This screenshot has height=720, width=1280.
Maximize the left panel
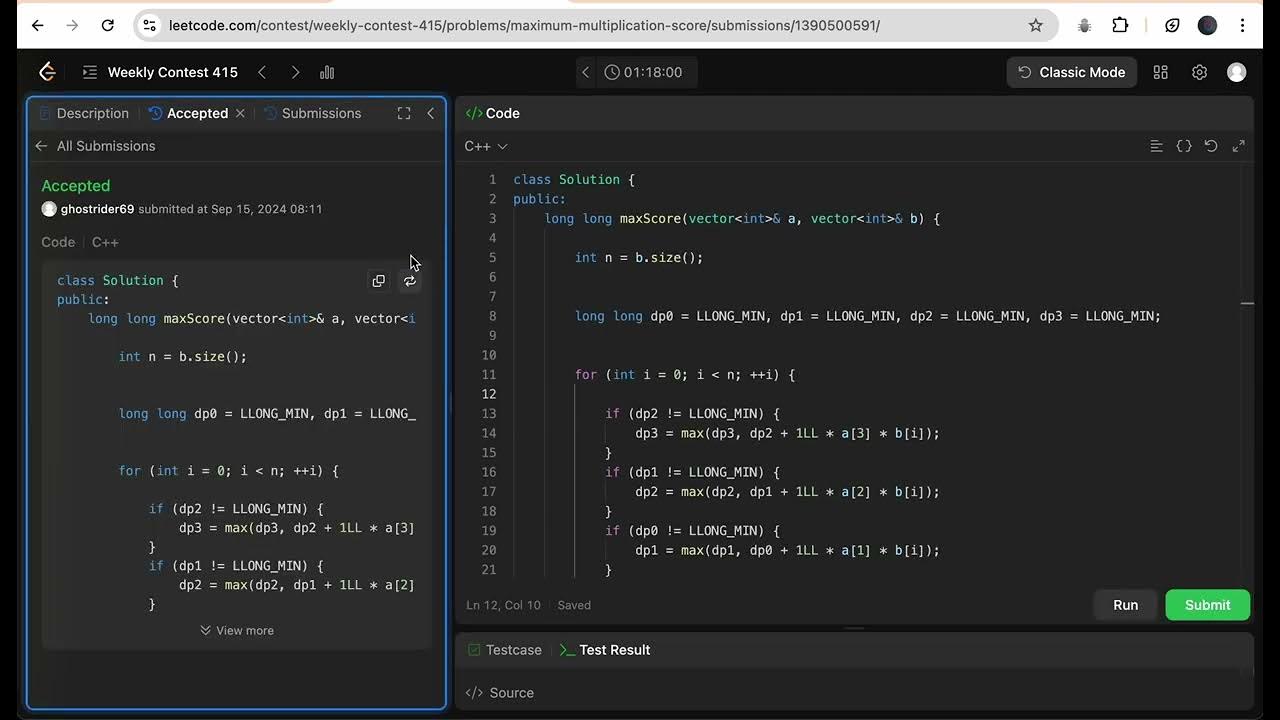[x=404, y=113]
